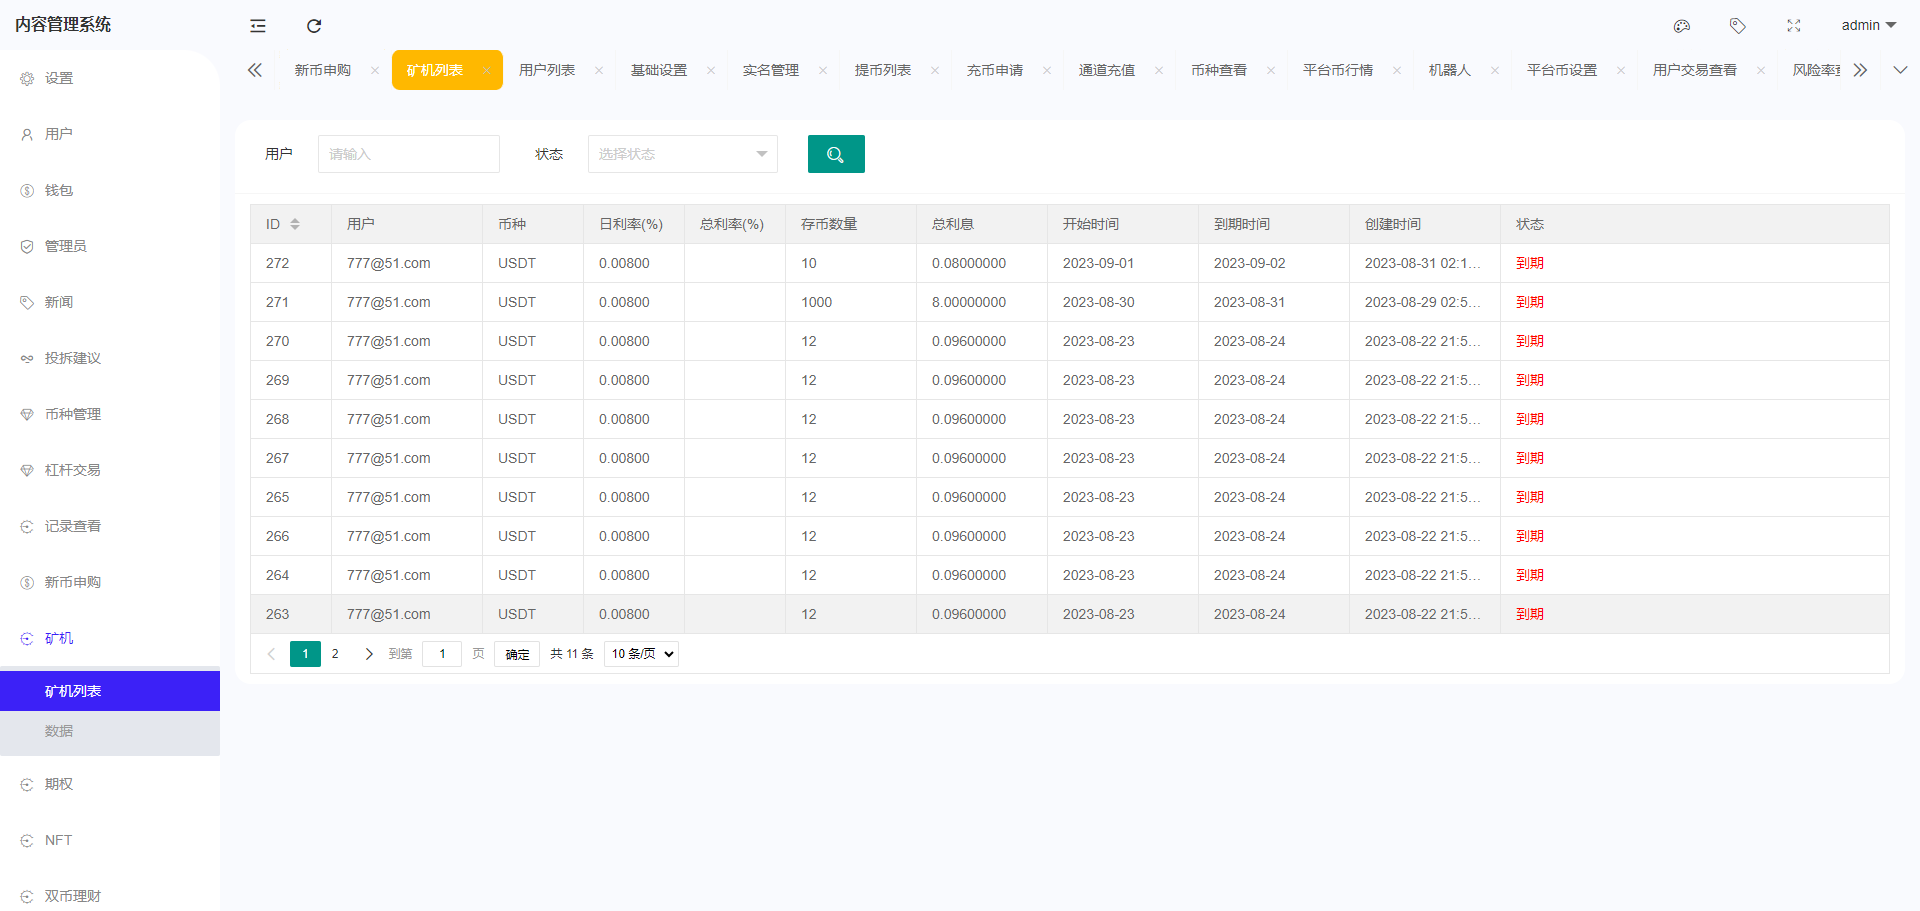Change page size via 10条/页 dropdown
The width and height of the screenshot is (1920, 911).
pos(640,653)
